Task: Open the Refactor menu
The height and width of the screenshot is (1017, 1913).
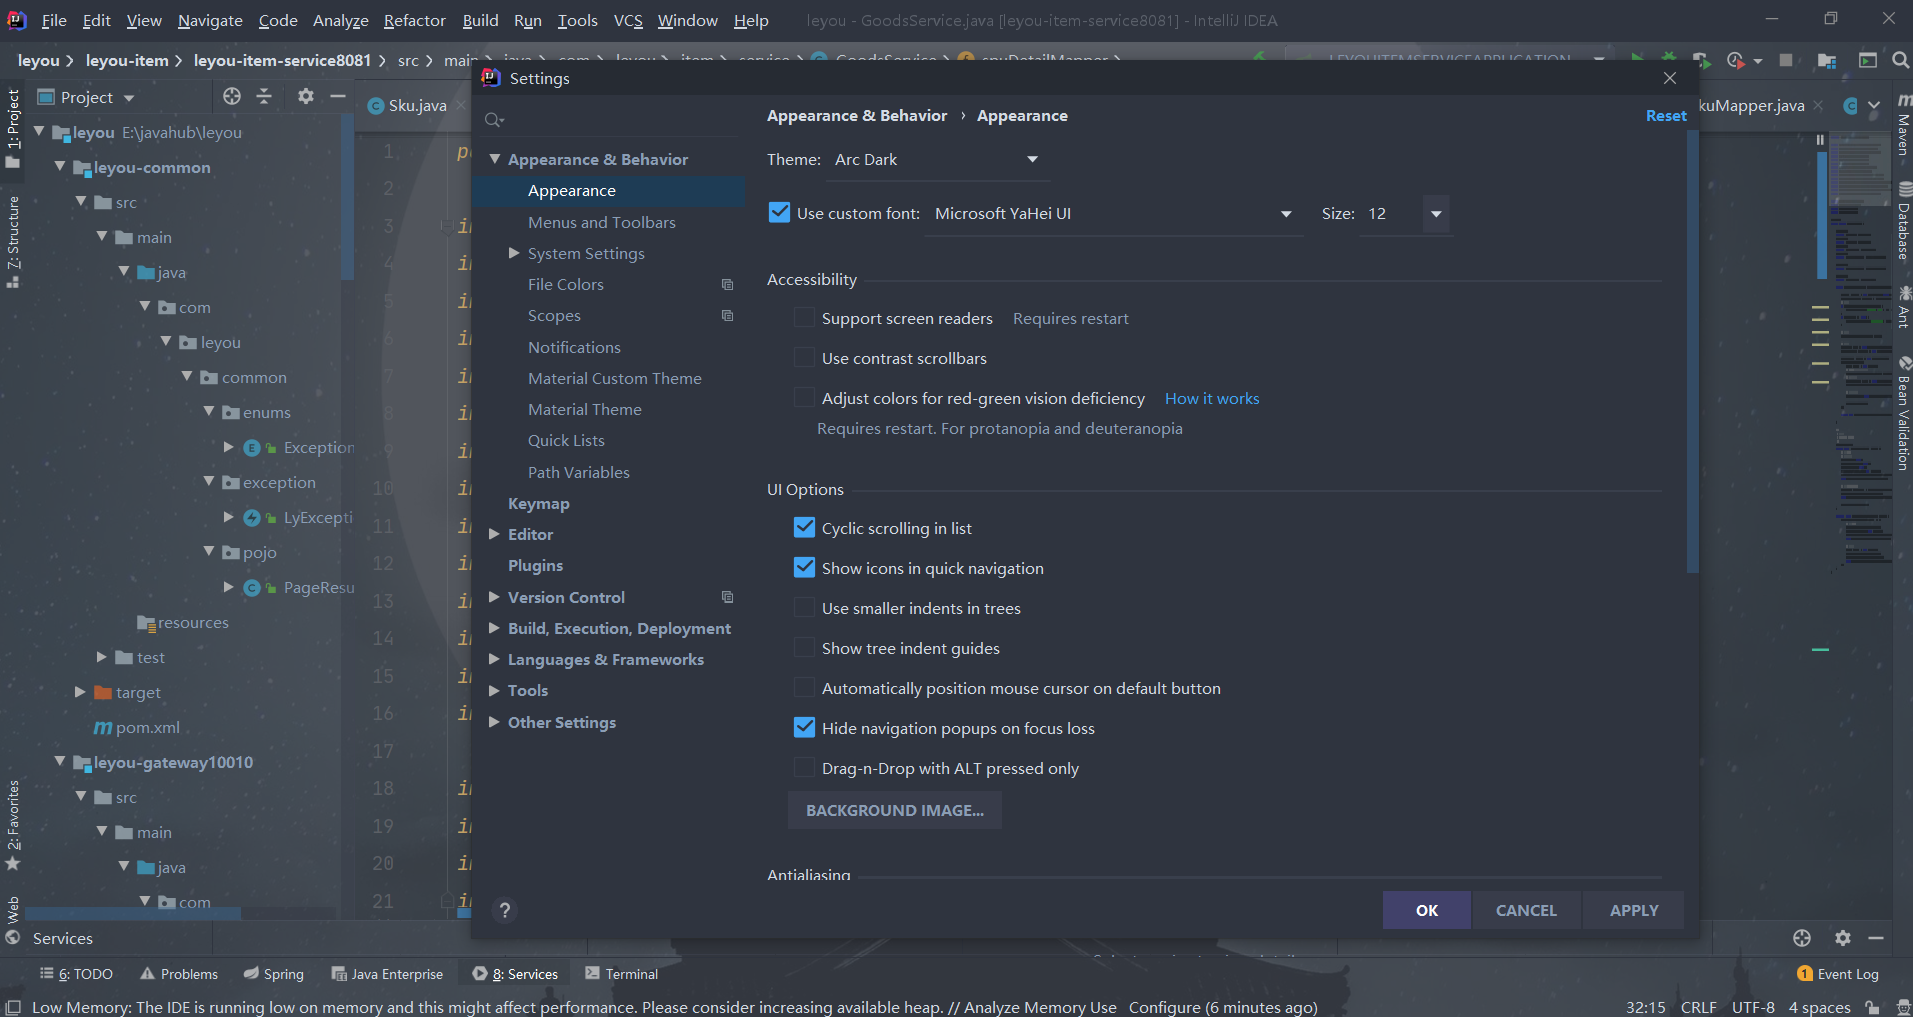Action: click(x=414, y=20)
